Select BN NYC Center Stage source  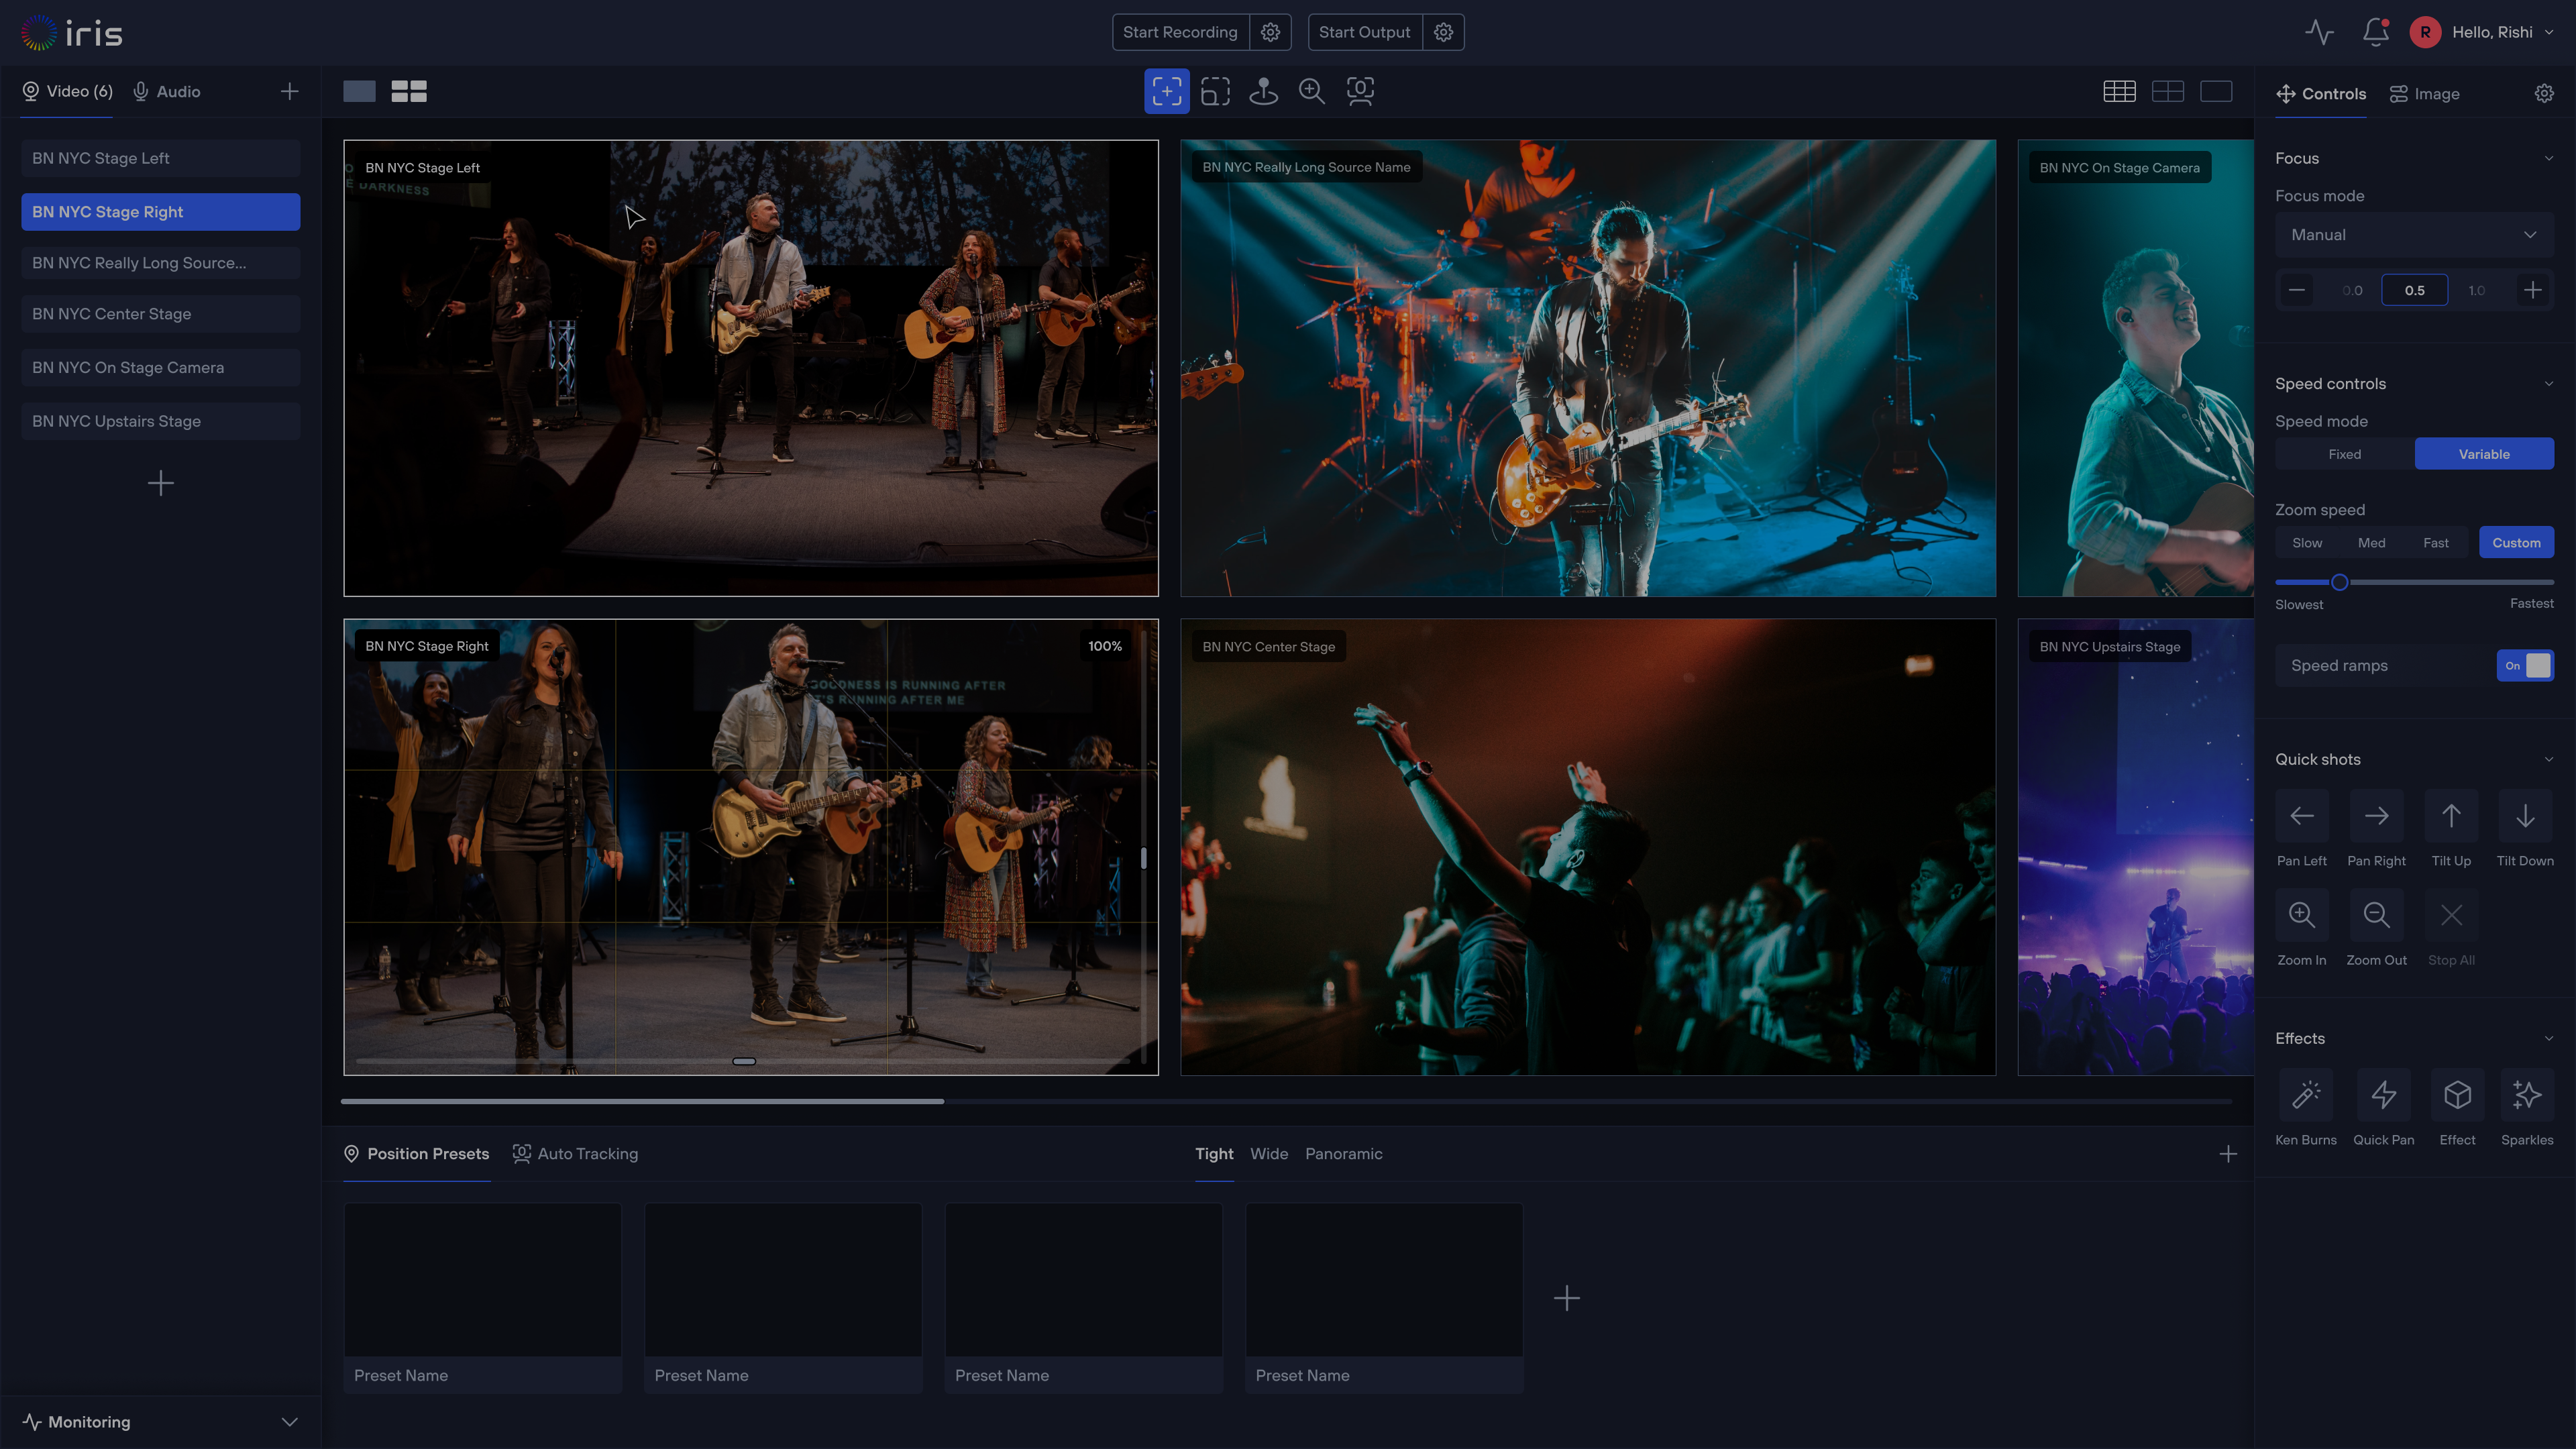click(x=160, y=314)
